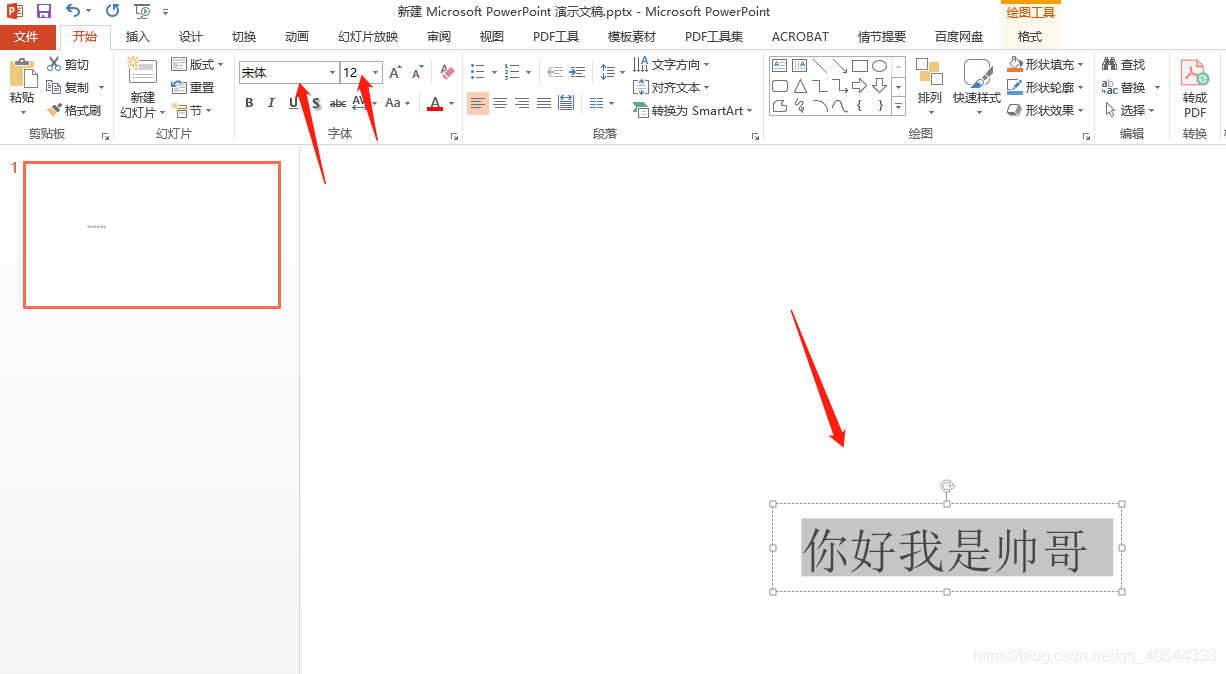Activate the Format Painter (格式刷)
This screenshot has height=674, width=1226.
pyautogui.click(x=73, y=110)
